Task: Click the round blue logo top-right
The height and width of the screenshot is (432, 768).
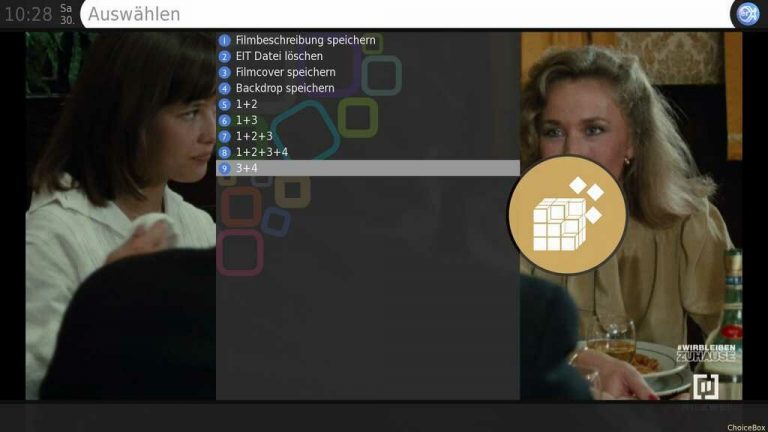Action: coord(748,14)
